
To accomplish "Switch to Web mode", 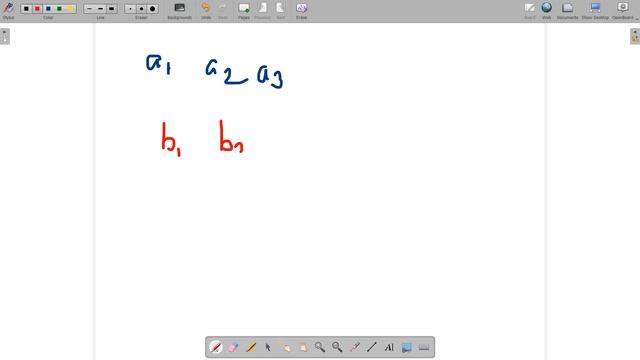I will [x=547, y=11].
